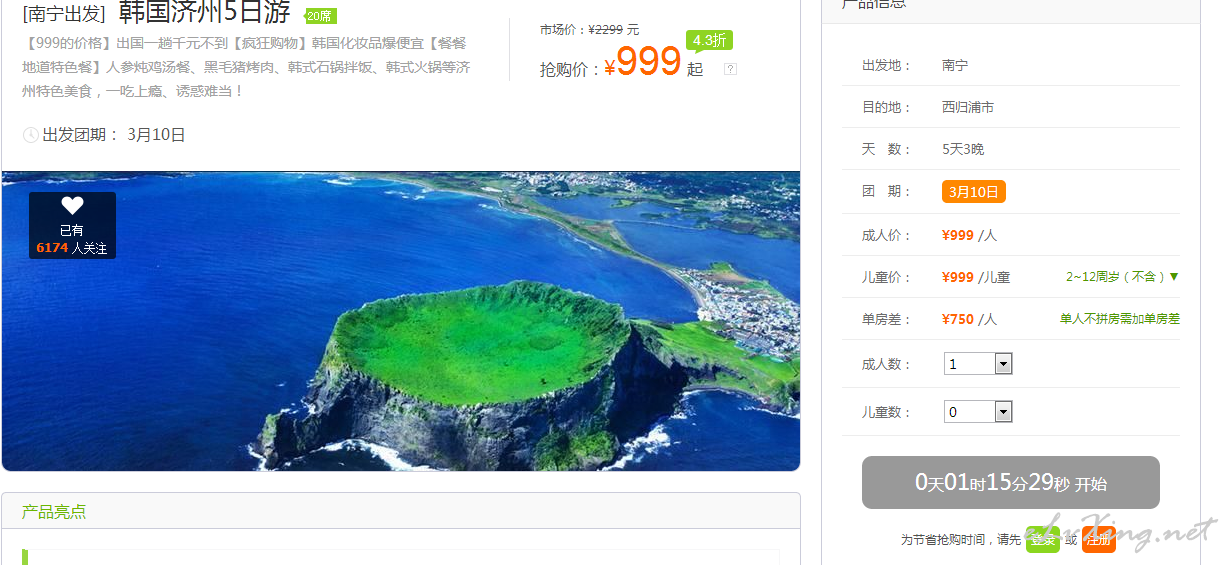Viewport: 1228px width, 565px height.
Task: Click the 4.3折 discount badge
Action: [x=709, y=41]
